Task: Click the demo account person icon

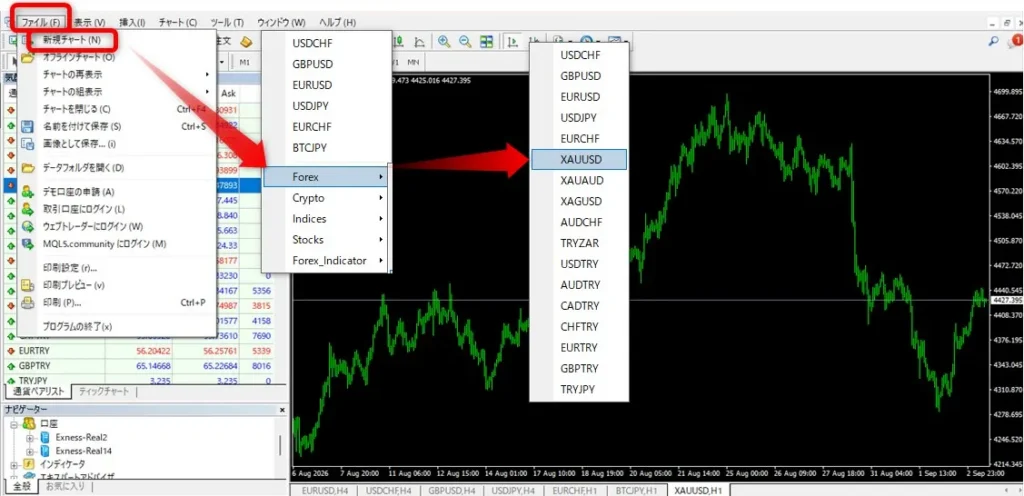Action: (27, 192)
